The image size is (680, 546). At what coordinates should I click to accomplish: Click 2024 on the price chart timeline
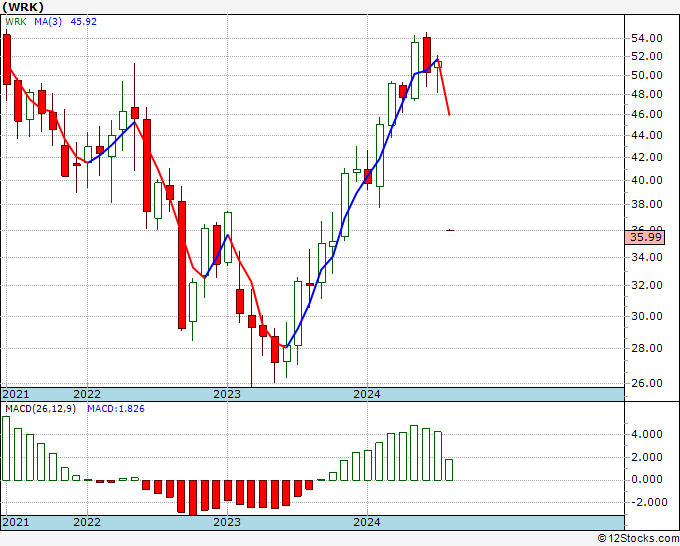point(367,394)
